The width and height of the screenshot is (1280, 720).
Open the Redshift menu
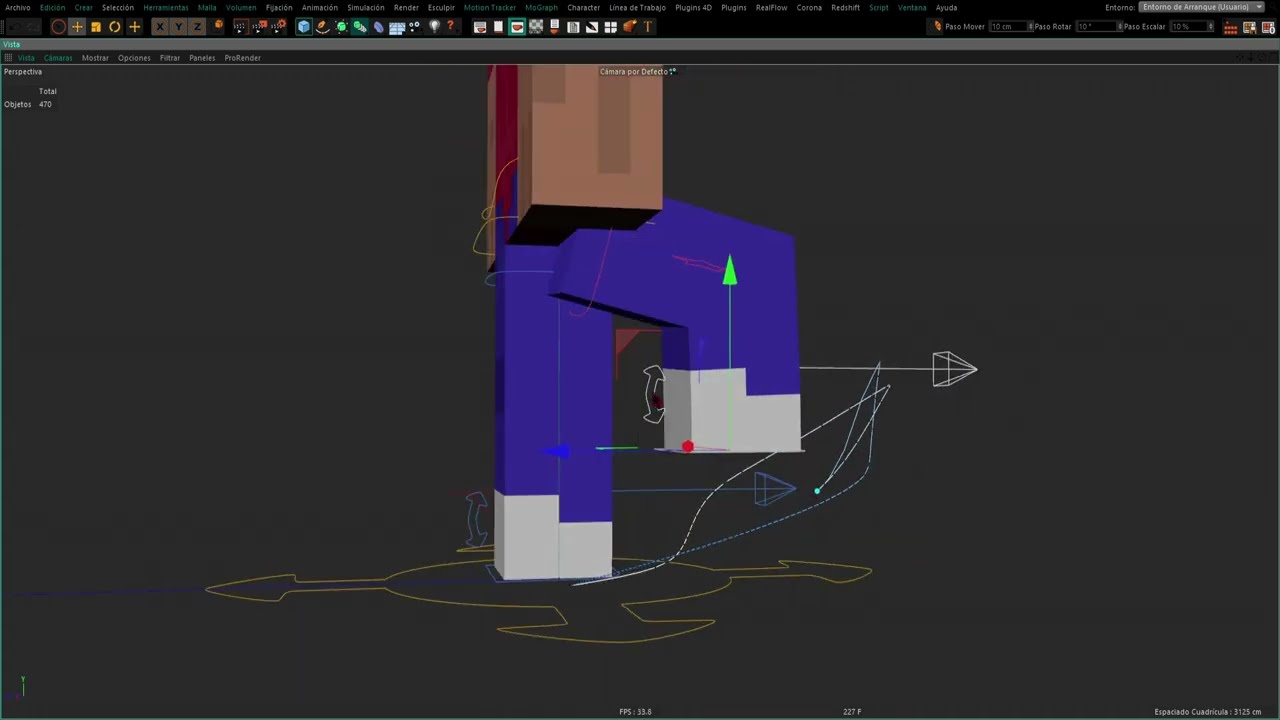[845, 7]
